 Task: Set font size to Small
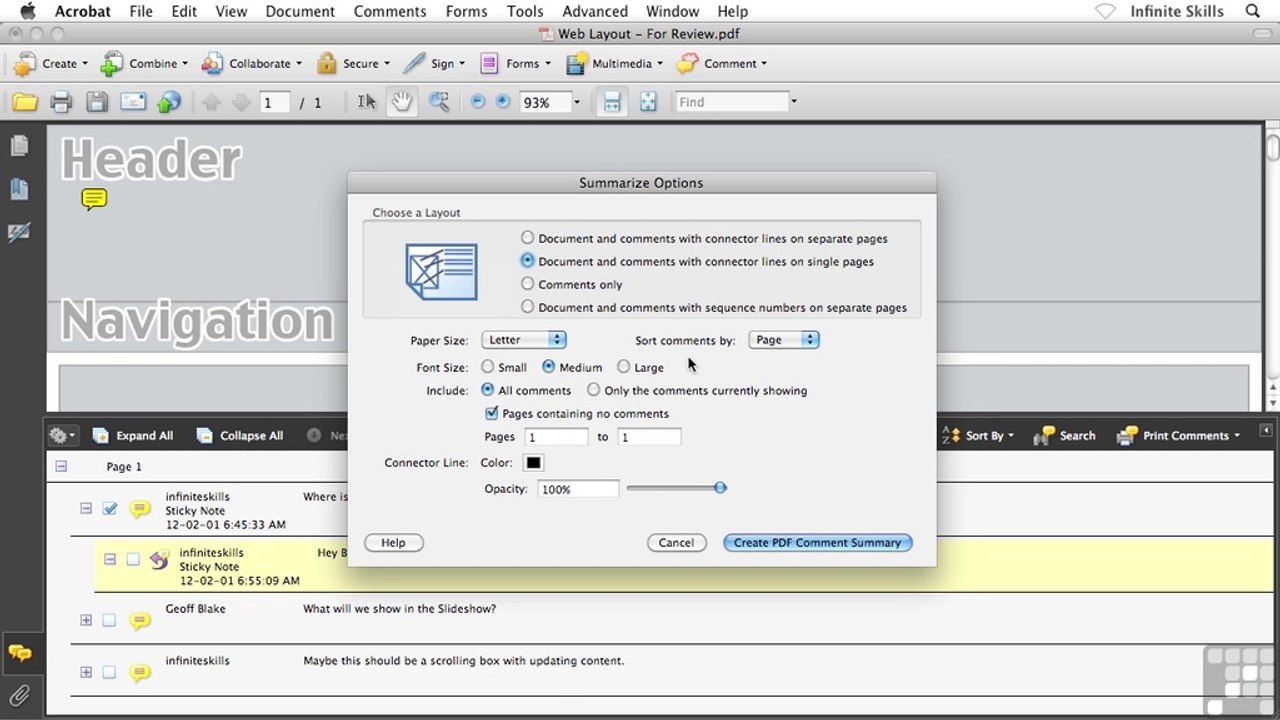(487, 367)
